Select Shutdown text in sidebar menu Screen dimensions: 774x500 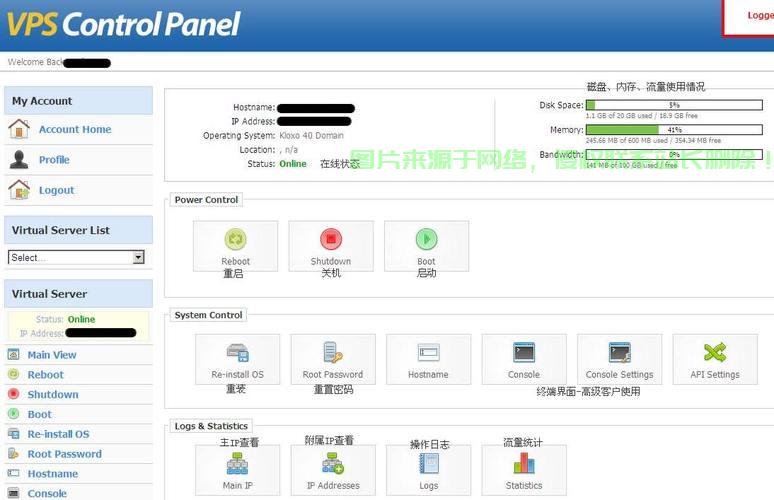53,394
